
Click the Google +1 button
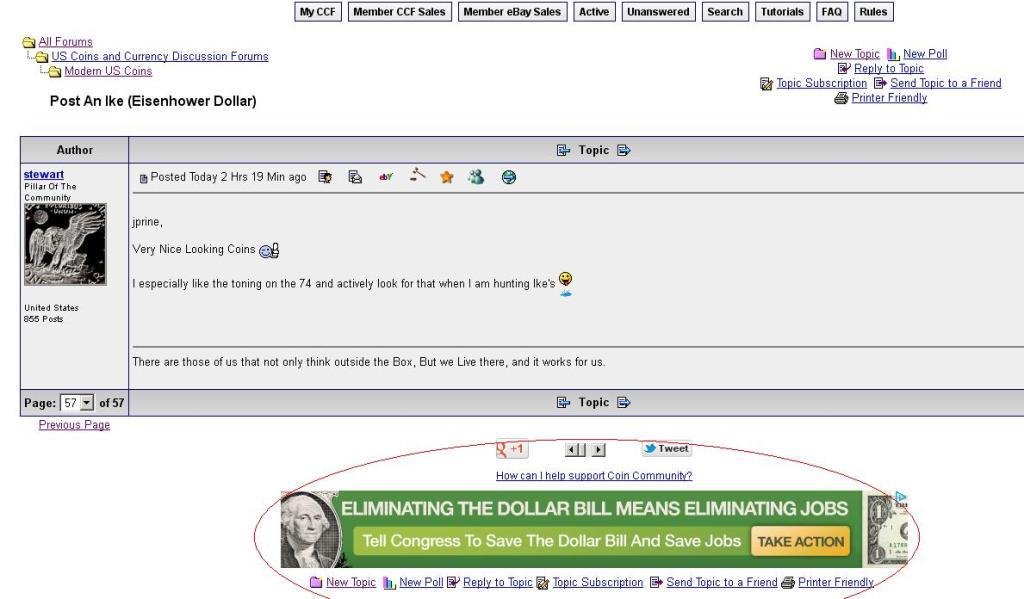[x=511, y=449]
